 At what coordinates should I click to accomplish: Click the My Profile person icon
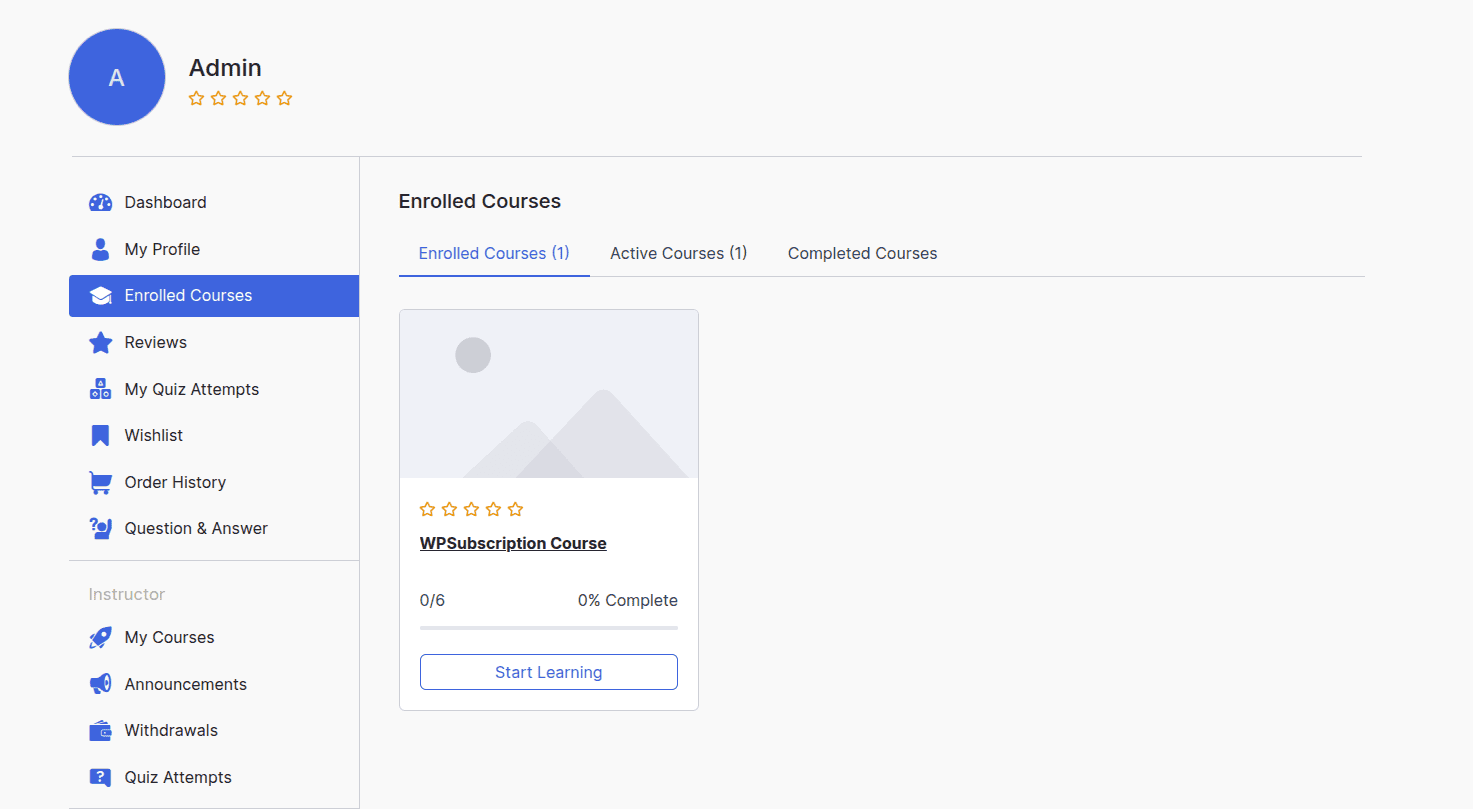(100, 249)
